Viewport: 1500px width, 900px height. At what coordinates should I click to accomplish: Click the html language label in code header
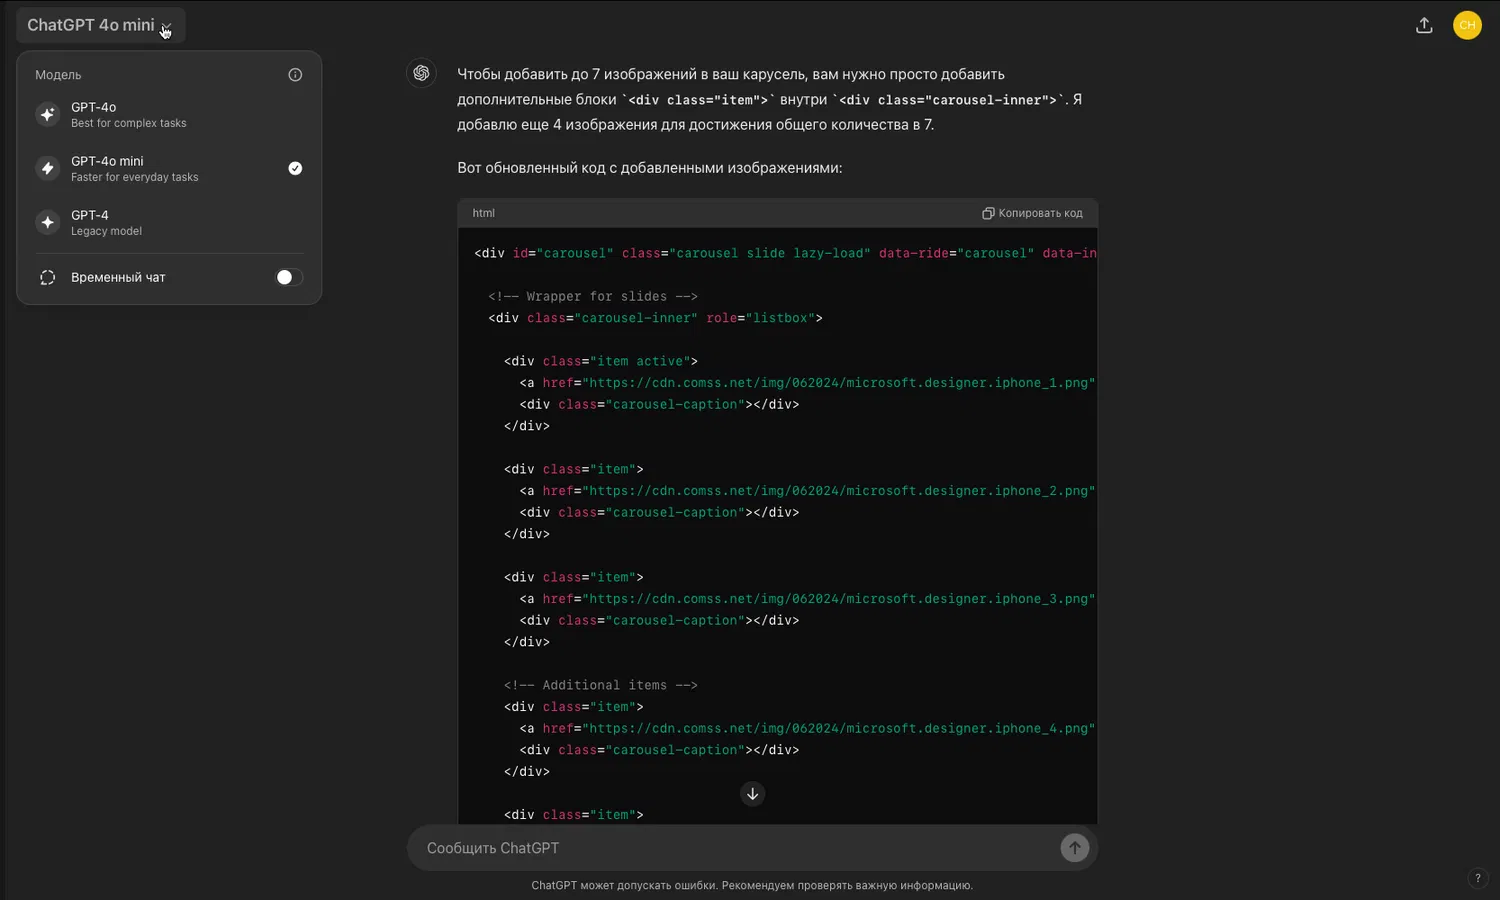point(484,213)
